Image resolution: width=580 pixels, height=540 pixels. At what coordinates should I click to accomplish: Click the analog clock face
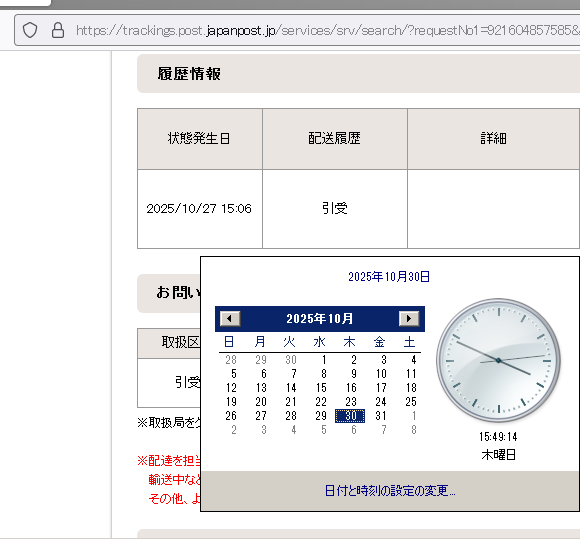tap(498, 360)
